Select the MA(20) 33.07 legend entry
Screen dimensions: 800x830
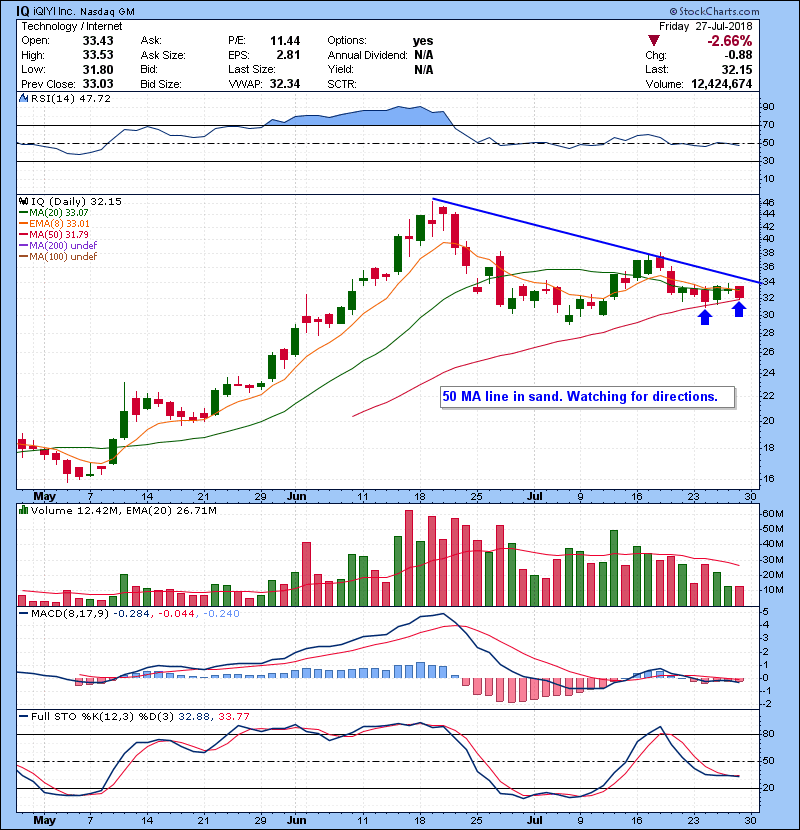pyautogui.click(x=54, y=212)
